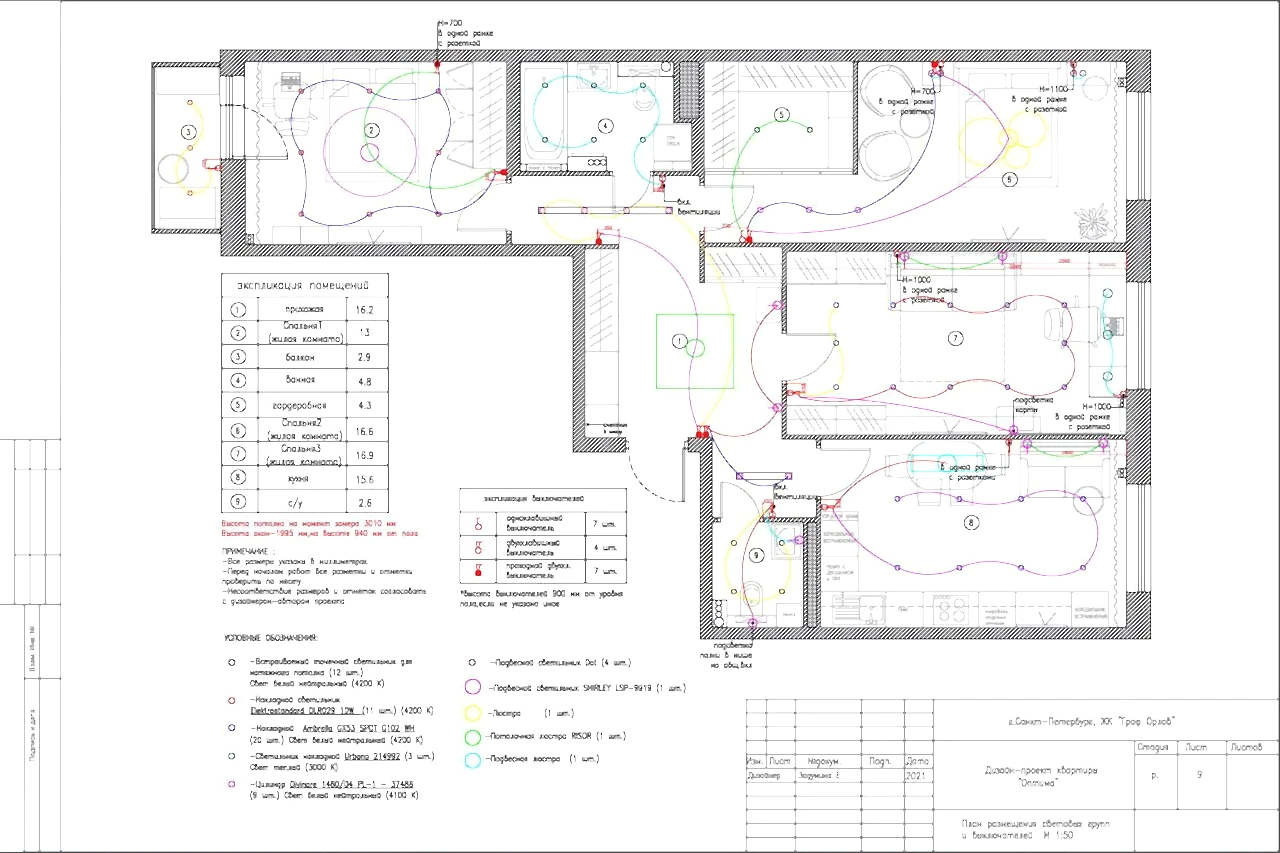Select red pass-through switch symbol in legend table
Viewport: 1280px width, 853px height.
(x=478, y=572)
